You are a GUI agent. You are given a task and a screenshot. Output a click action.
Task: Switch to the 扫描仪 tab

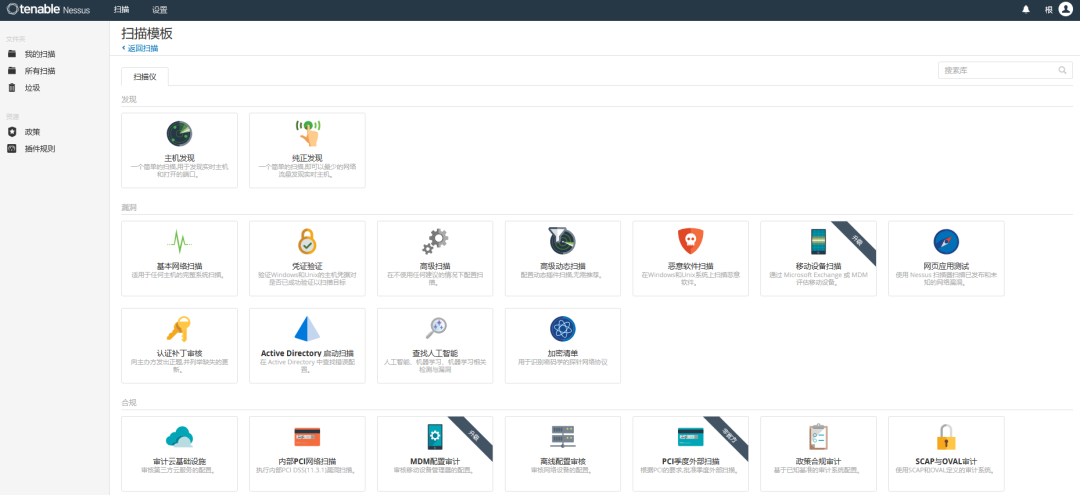[x=145, y=76]
